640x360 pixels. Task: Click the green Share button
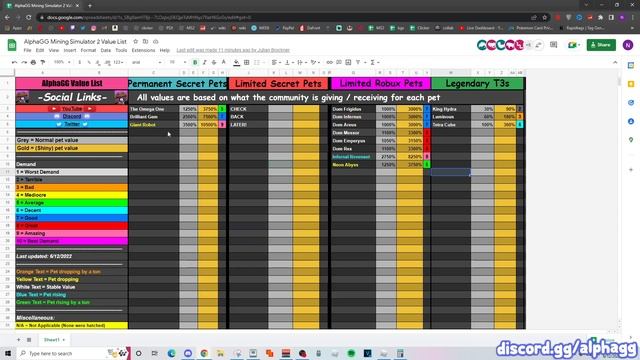[x=601, y=45]
